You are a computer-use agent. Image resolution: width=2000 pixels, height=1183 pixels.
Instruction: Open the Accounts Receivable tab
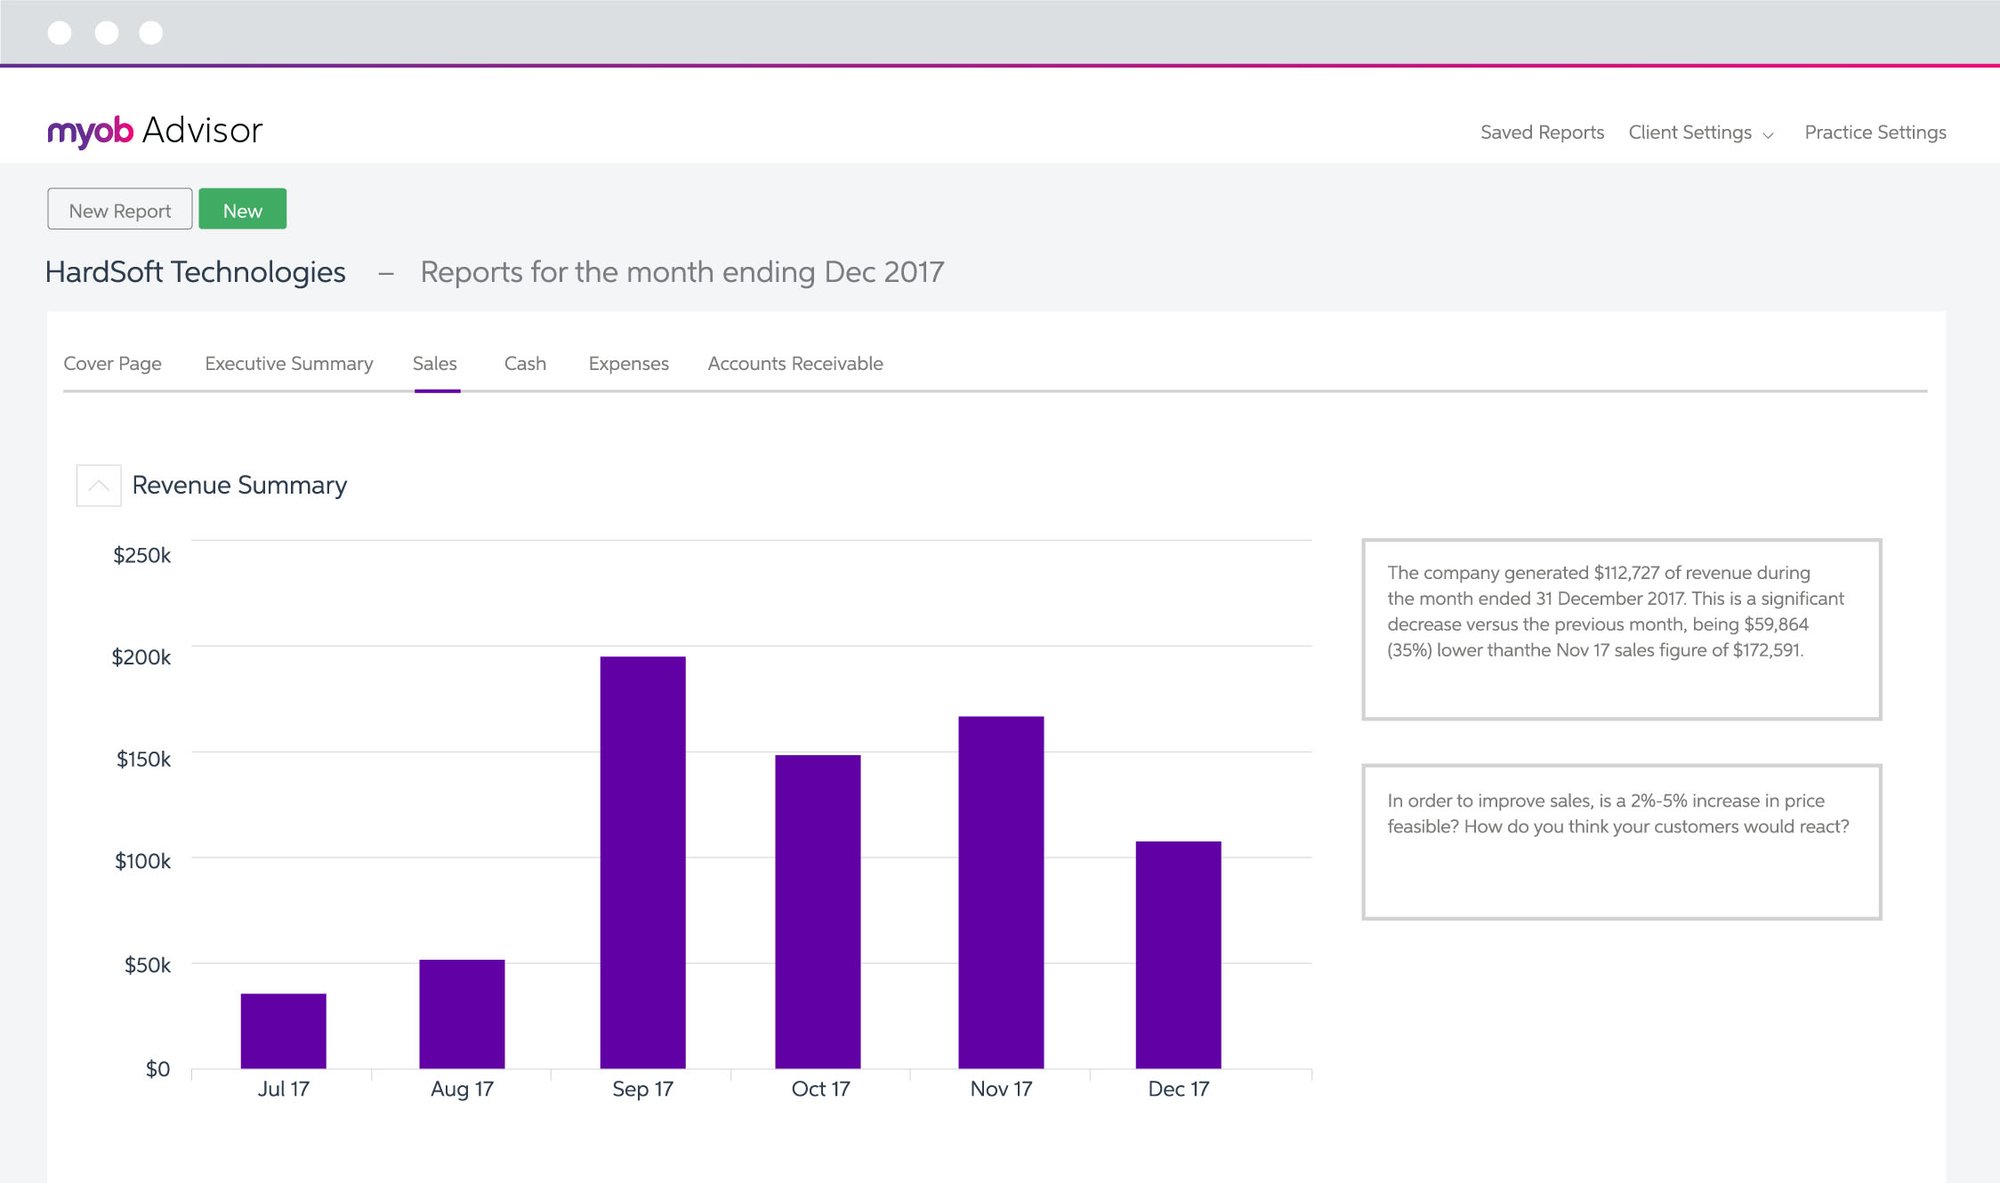coord(794,363)
